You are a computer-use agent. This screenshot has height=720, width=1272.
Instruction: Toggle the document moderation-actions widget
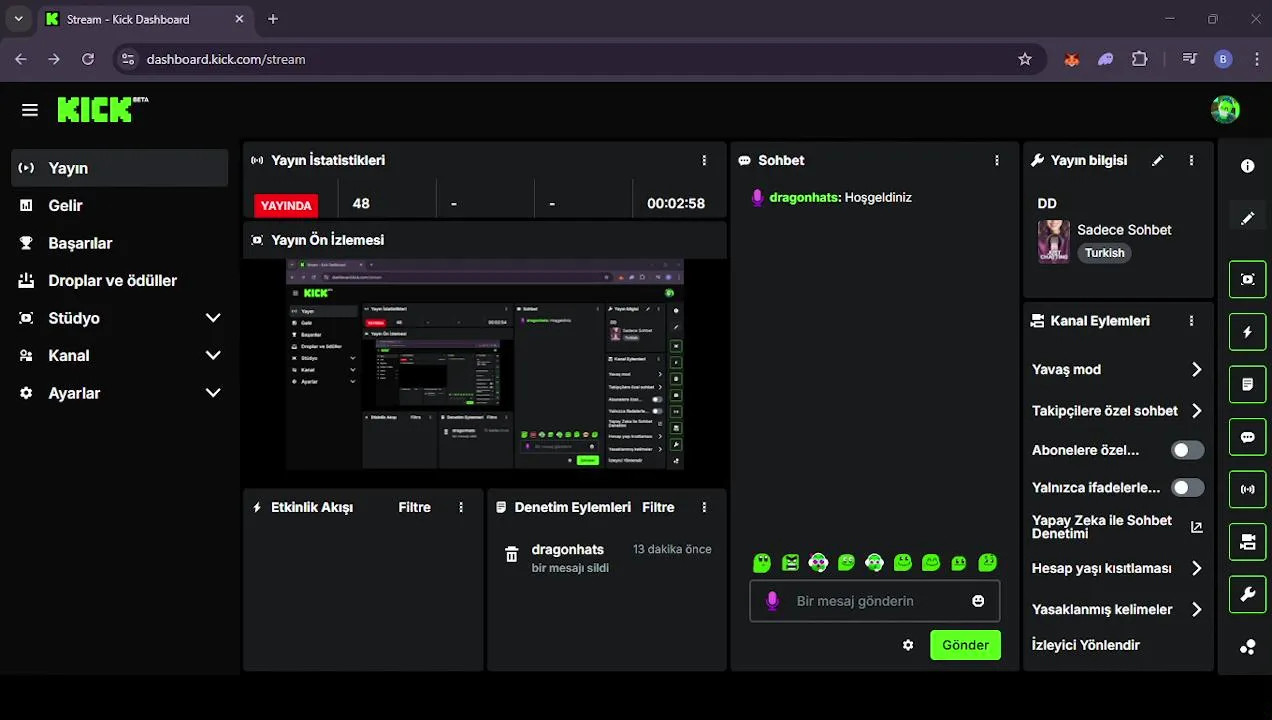click(x=1247, y=384)
